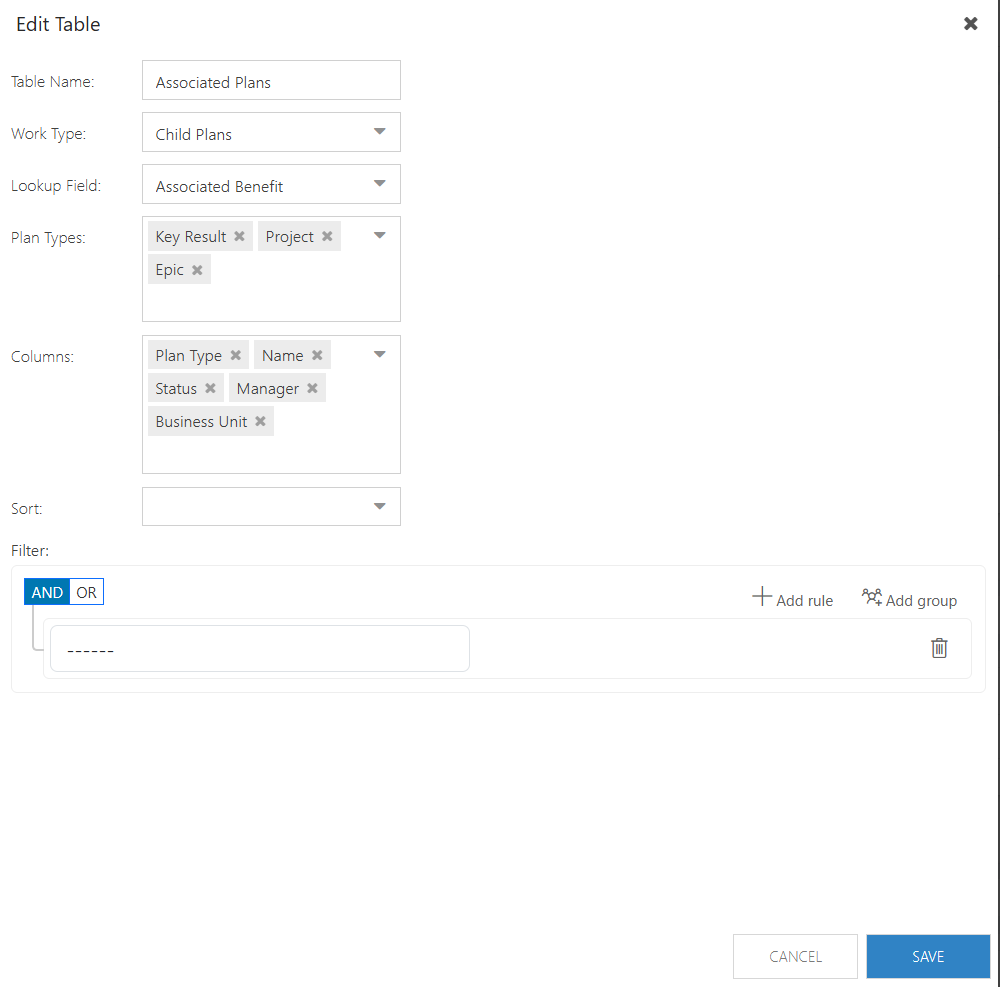The height and width of the screenshot is (987, 1000).
Task: Remove the Epic plan type tag
Action: click(197, 270)
